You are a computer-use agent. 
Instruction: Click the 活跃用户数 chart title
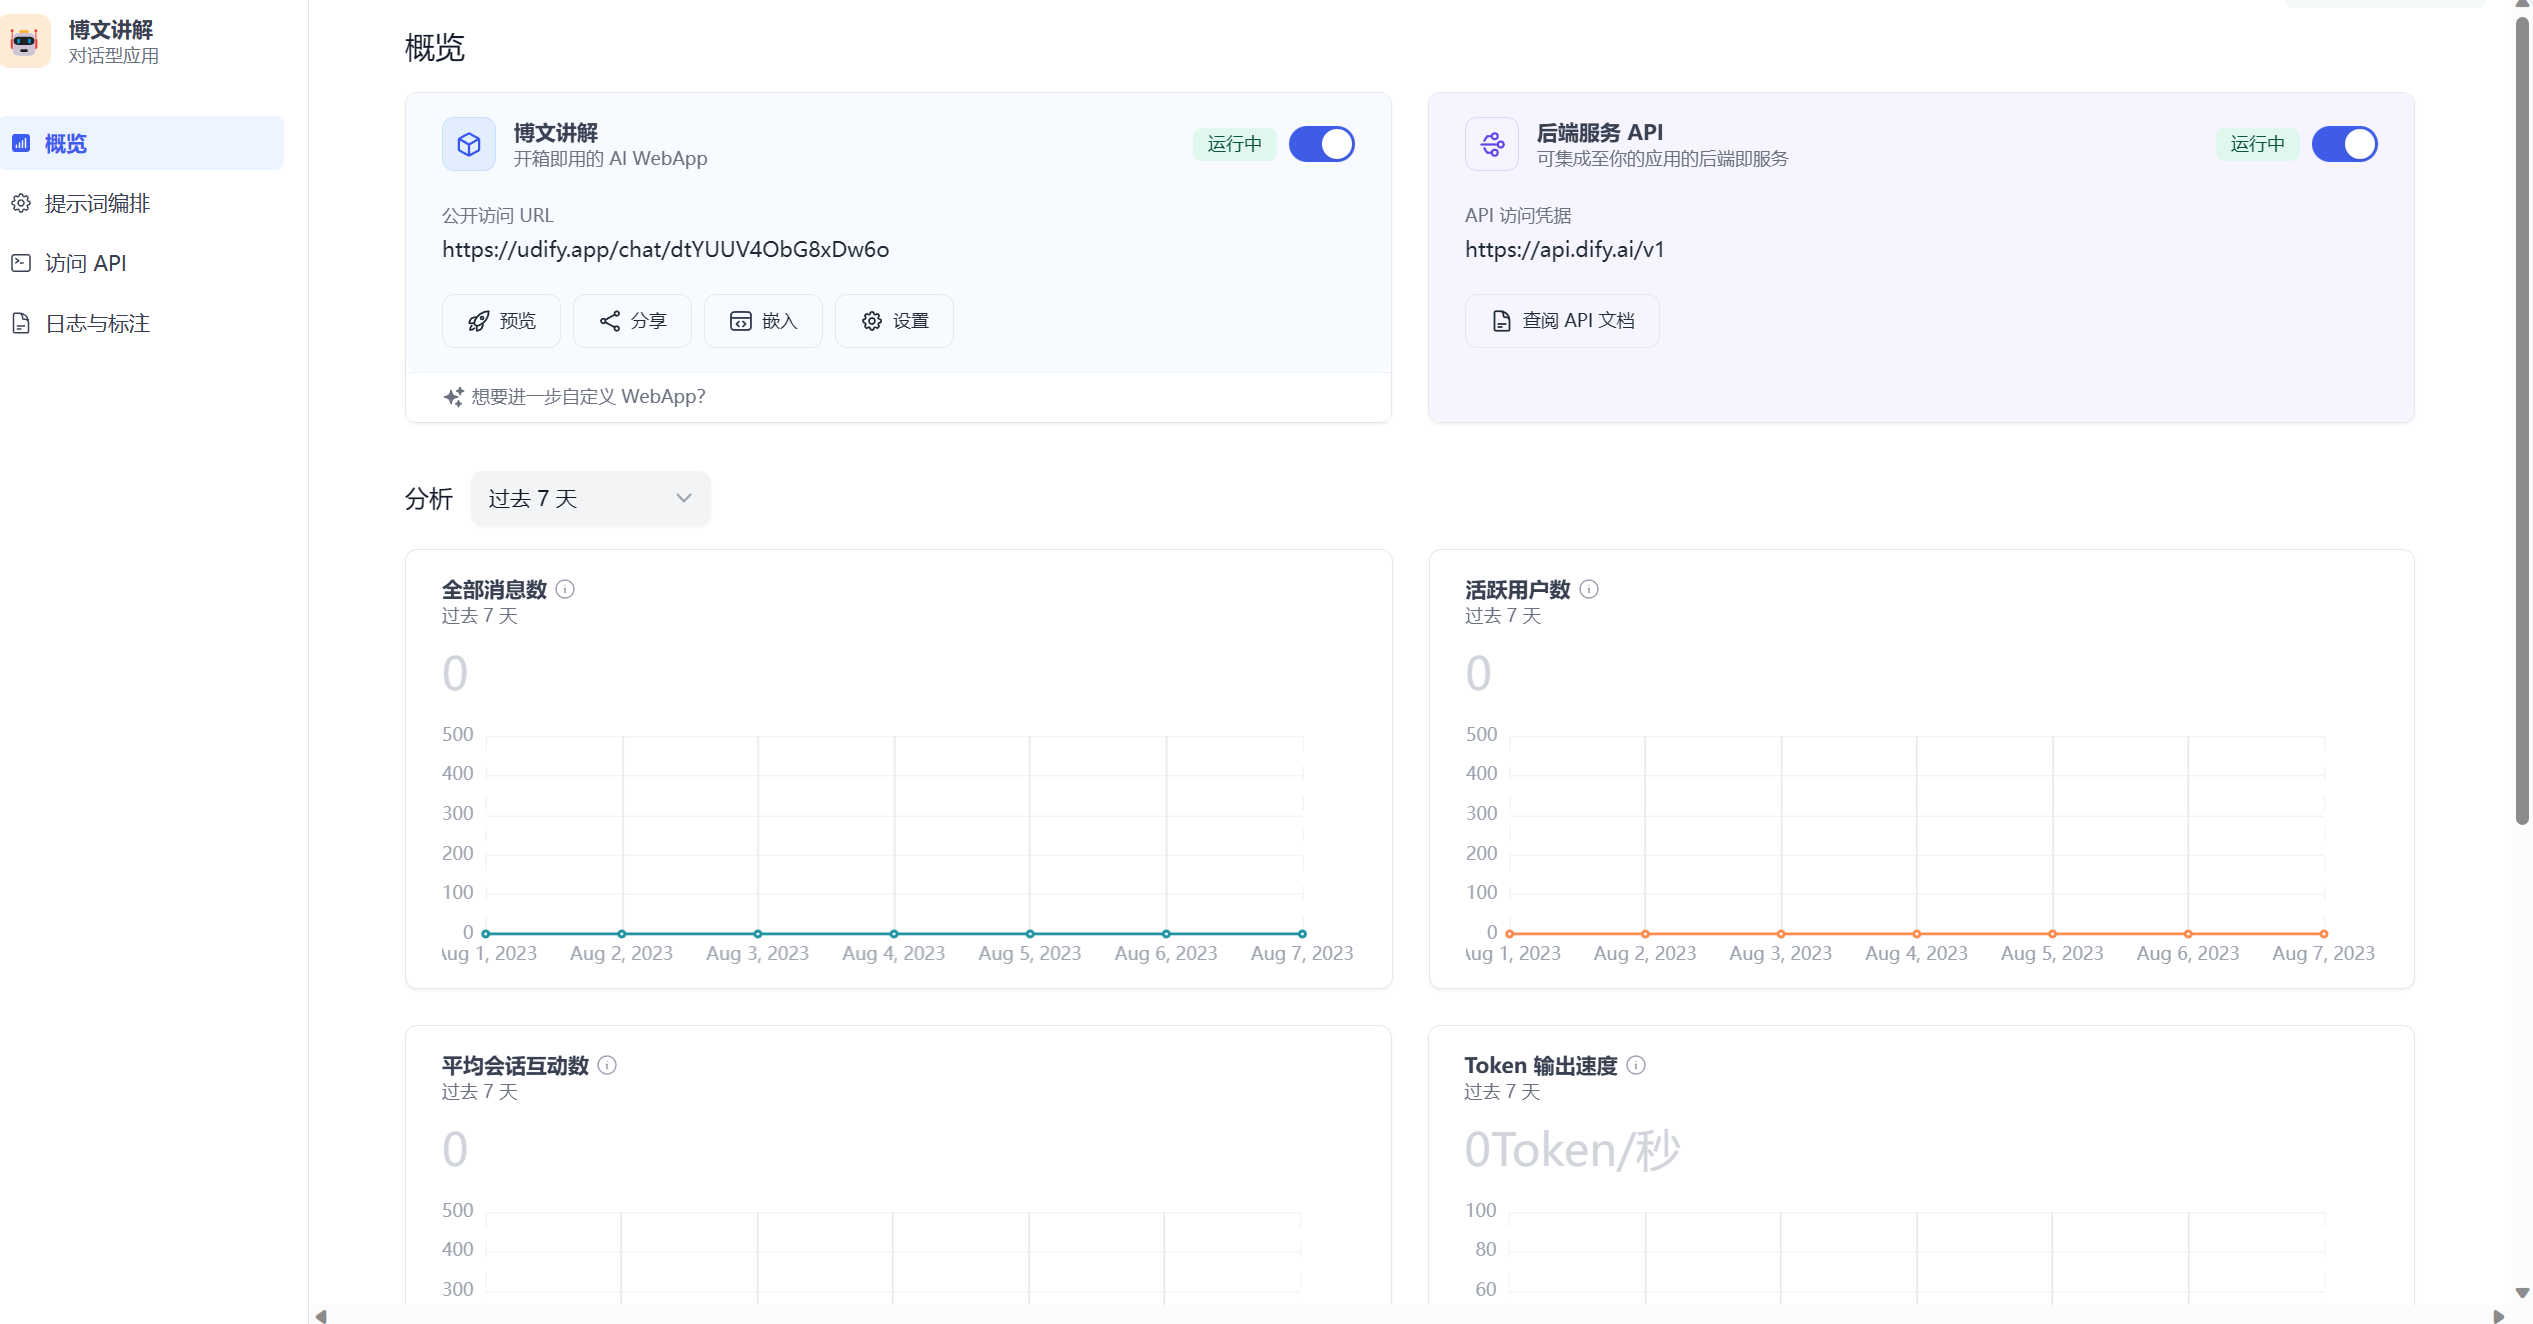click(1518, 589)
